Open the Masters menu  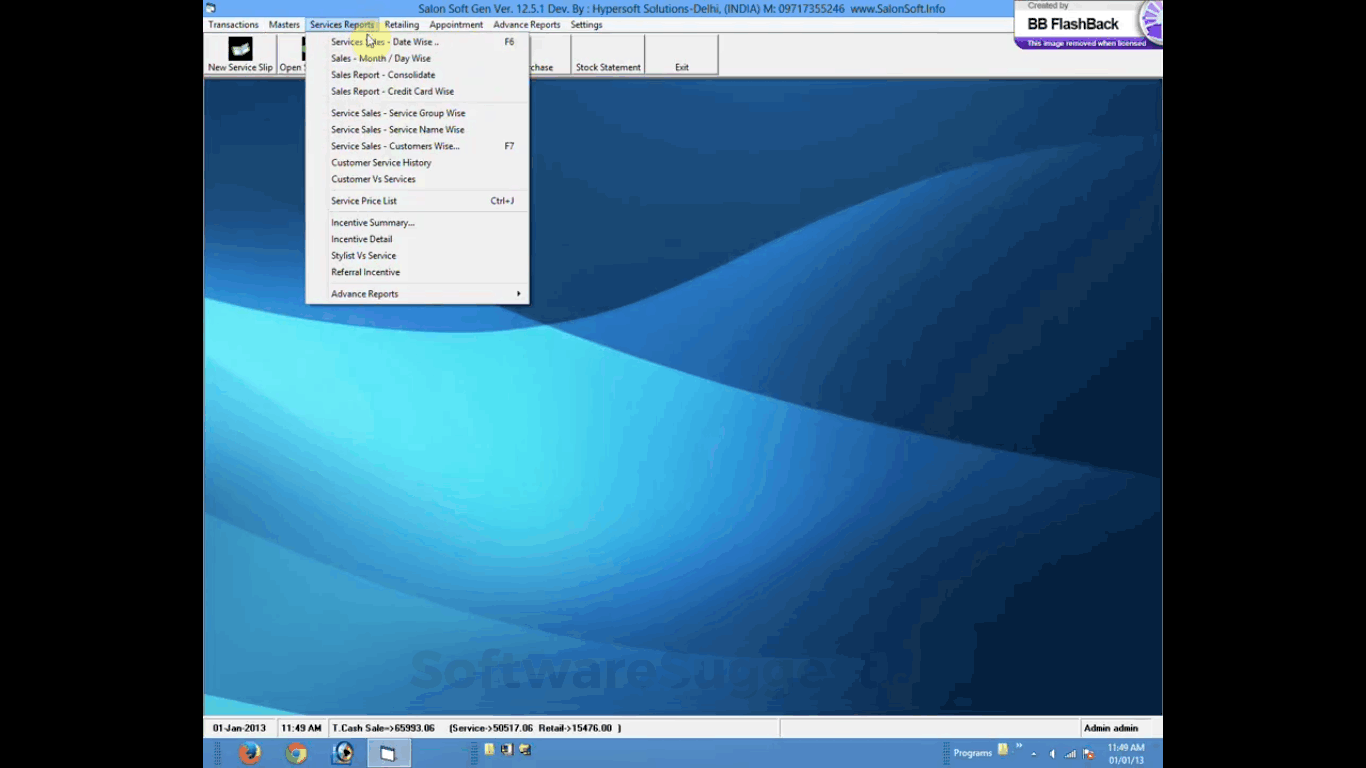point(284,25)
